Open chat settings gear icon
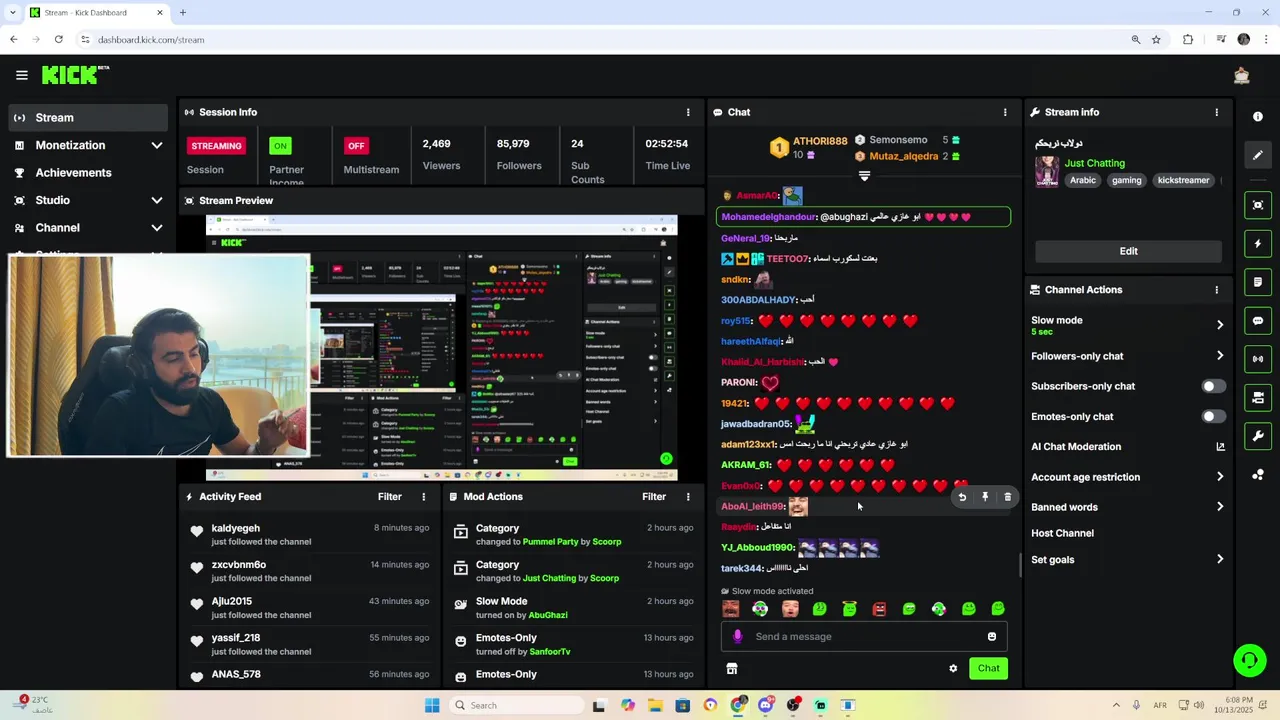The height and width of the screenshot is (720, 1280). pos(953,669)
